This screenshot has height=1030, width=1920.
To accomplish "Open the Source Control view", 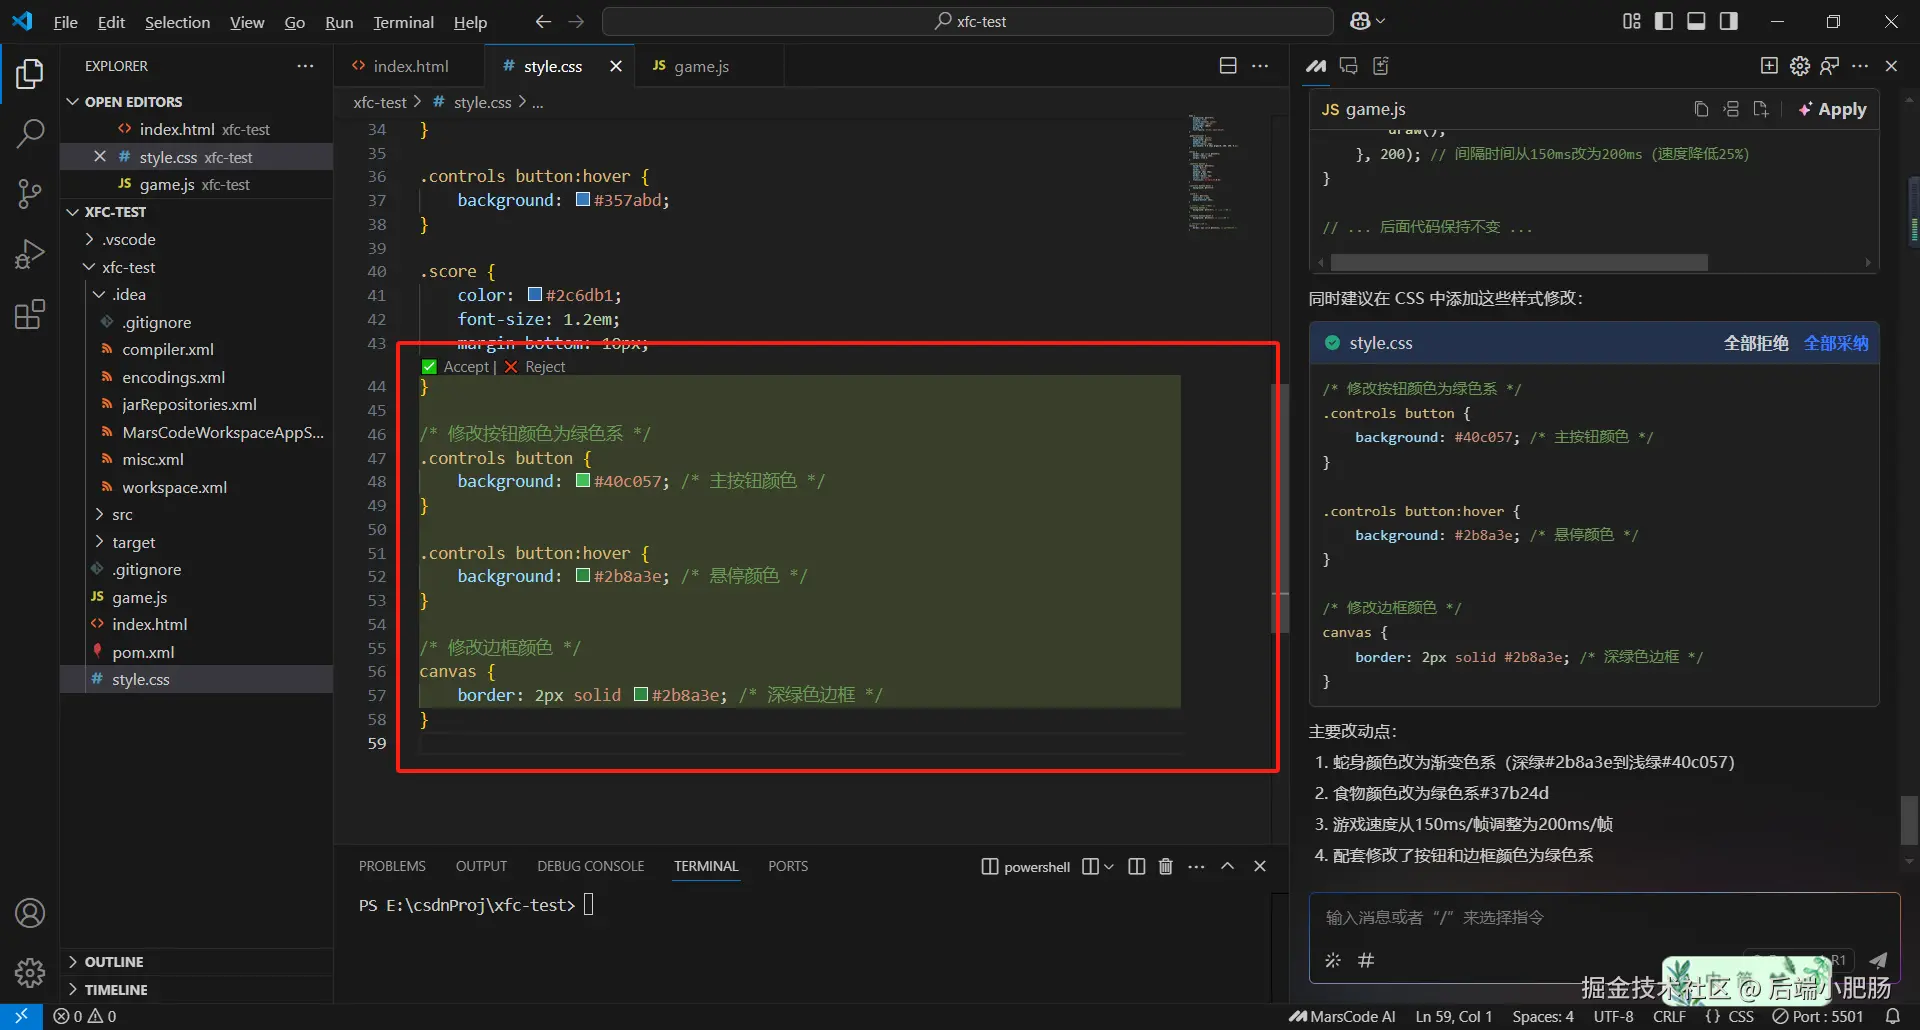I will (x=30, y=194).
